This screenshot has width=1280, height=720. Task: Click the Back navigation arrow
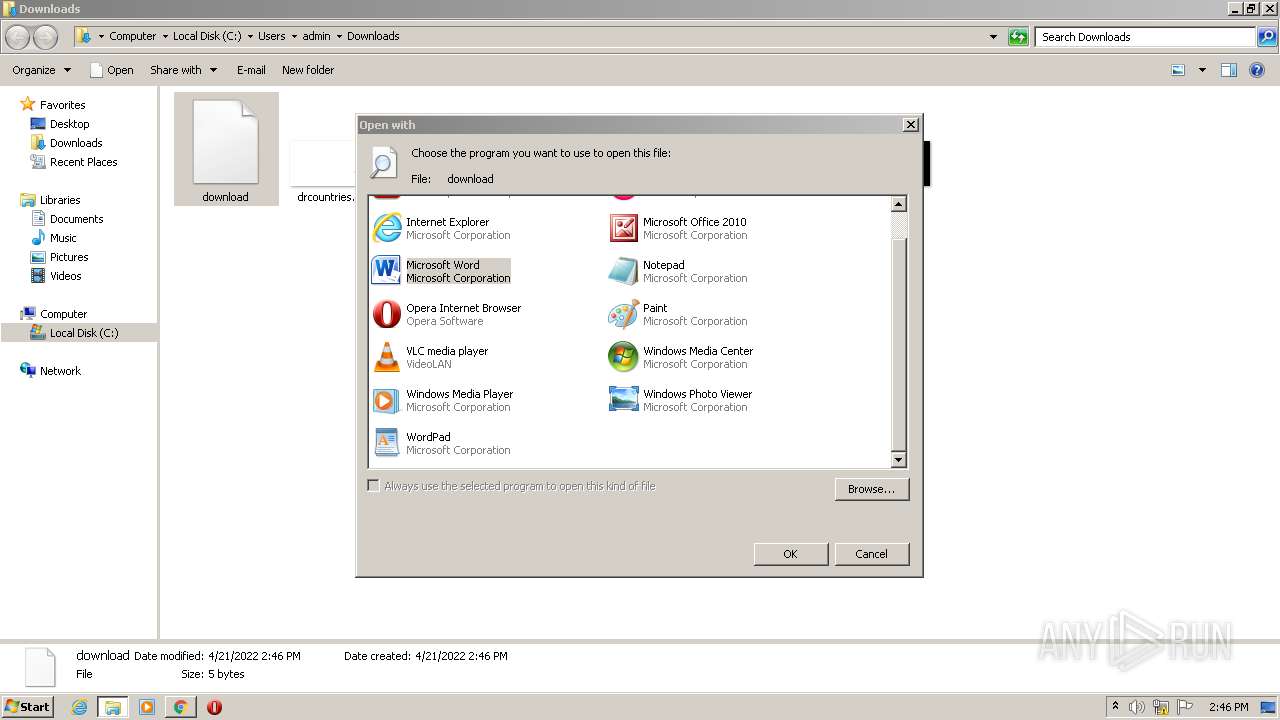point(18,37)
